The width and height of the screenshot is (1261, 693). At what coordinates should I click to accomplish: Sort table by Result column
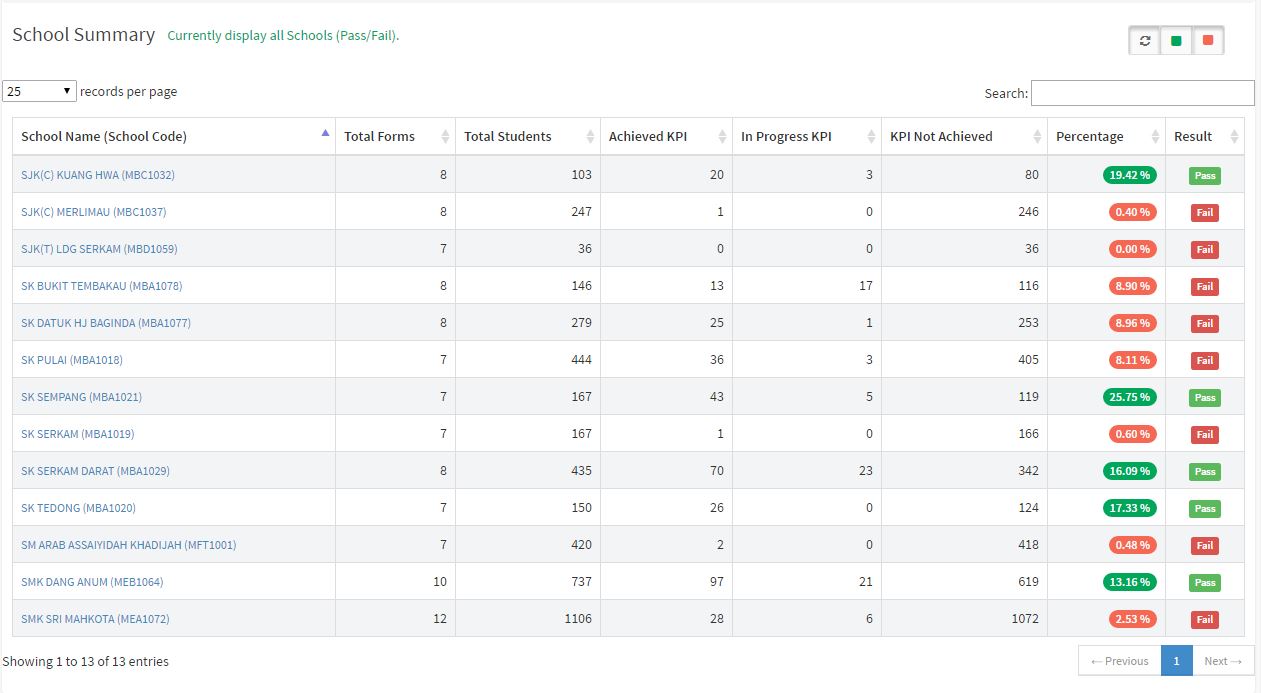[x=1205, y=136]
